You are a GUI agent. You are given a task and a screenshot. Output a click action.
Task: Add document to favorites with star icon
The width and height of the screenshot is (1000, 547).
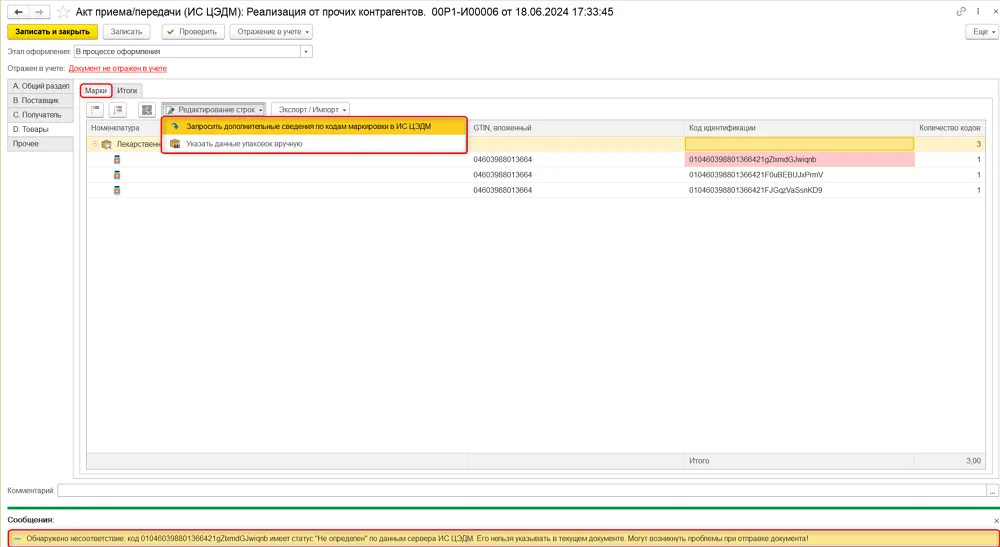tap(63, 12)
